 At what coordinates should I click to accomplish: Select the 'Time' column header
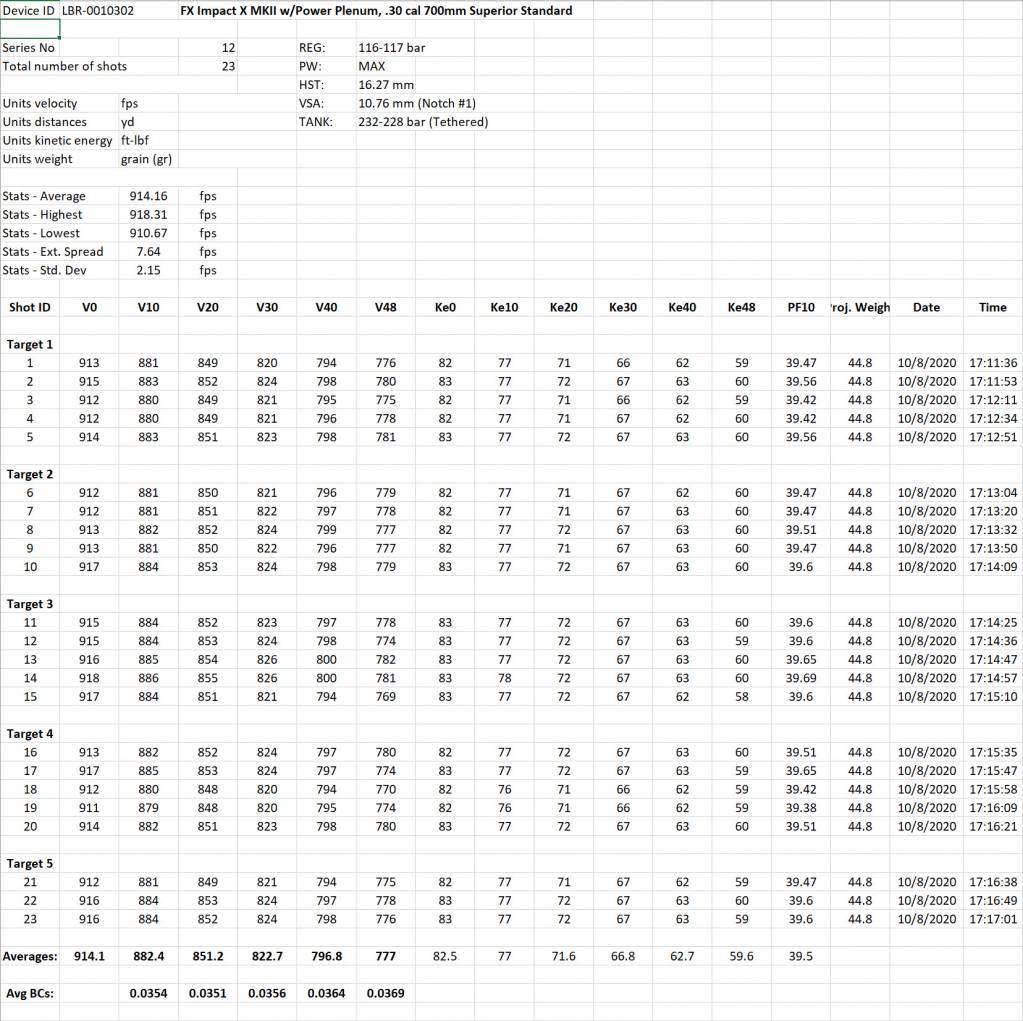point(993,307)
